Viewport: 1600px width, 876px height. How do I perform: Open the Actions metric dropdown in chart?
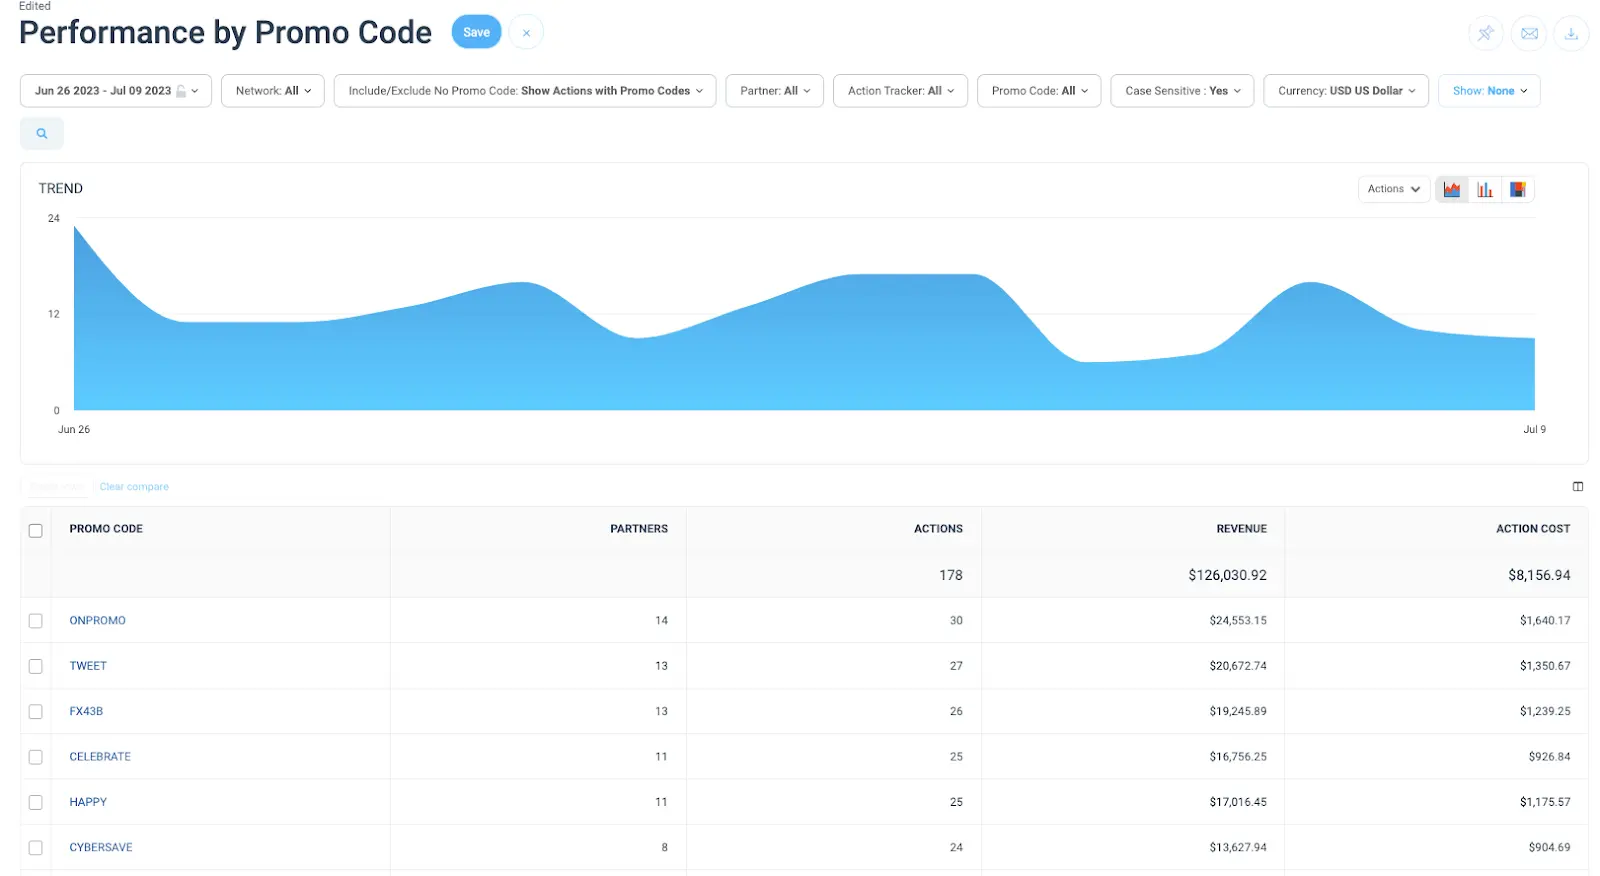tap(1393, 189)
